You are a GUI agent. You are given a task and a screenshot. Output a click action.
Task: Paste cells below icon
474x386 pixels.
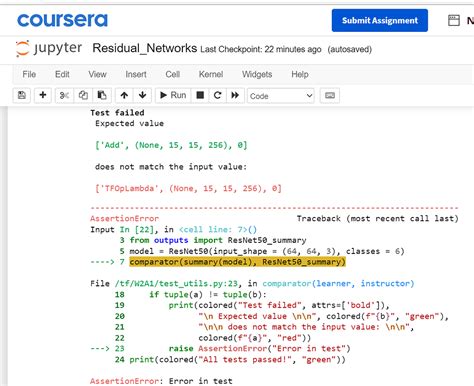[x=102, y=95]
